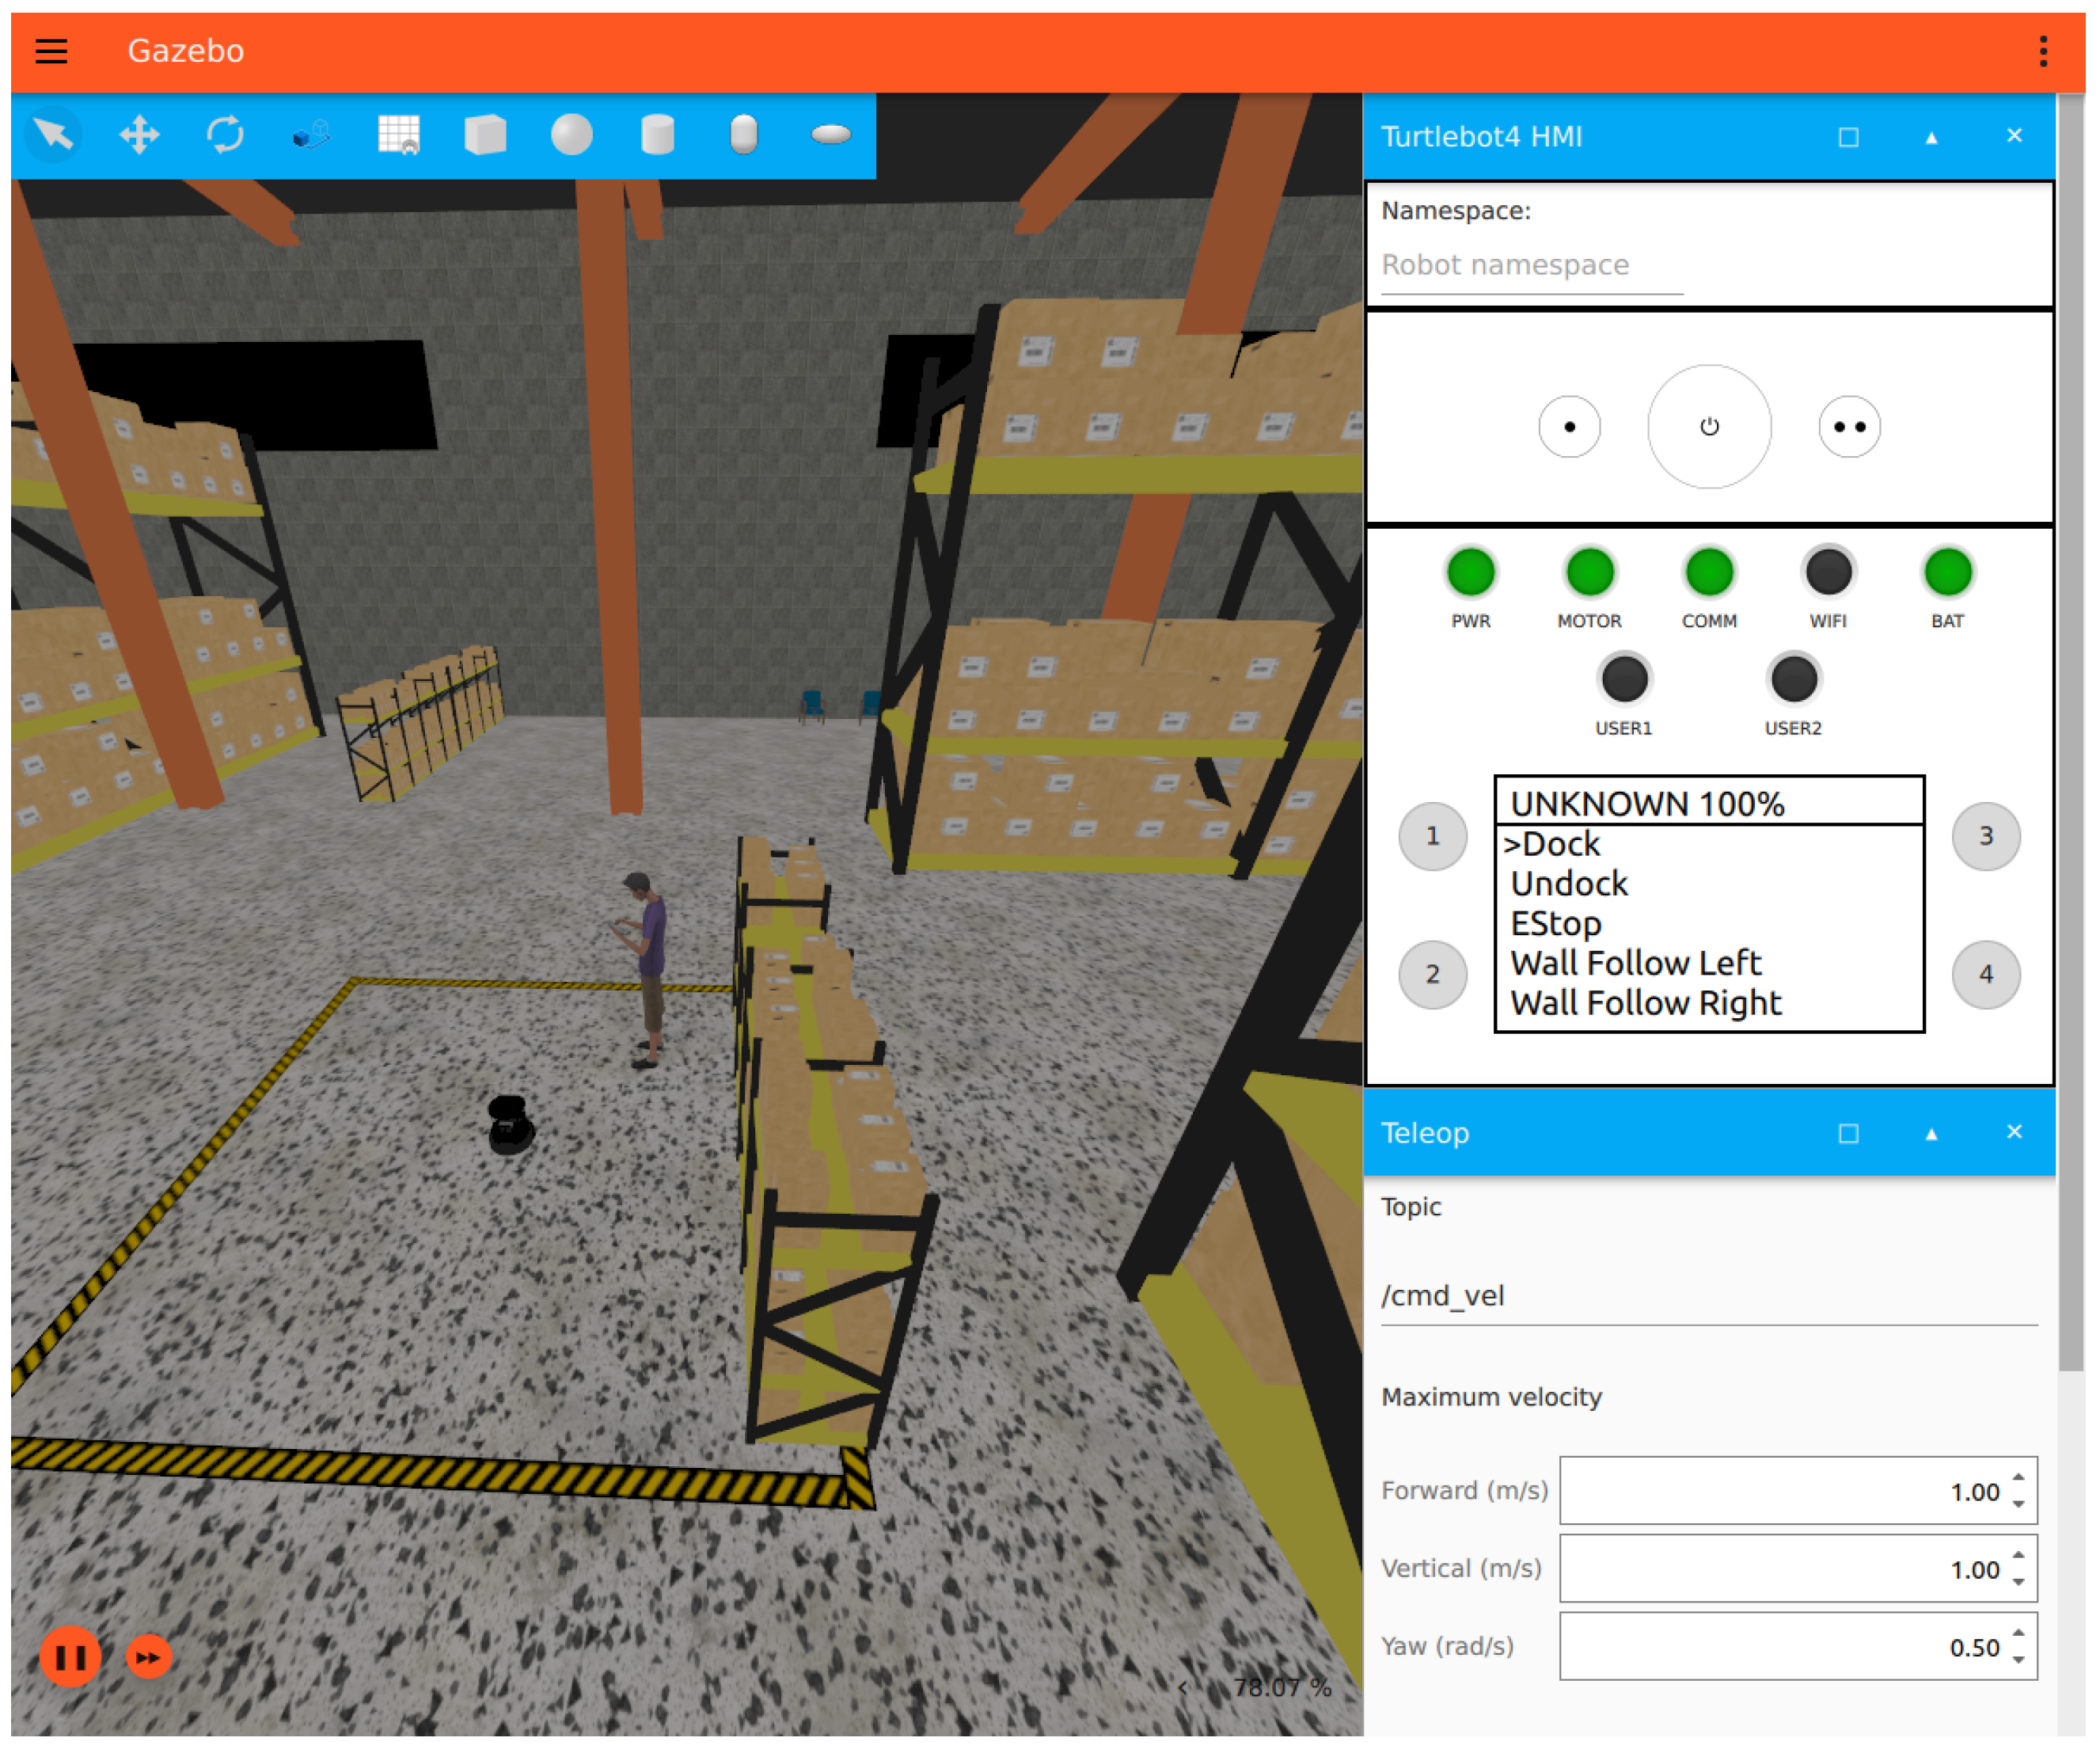
Task: Activate the rotate tool
Action: click(x=226, y=134)
